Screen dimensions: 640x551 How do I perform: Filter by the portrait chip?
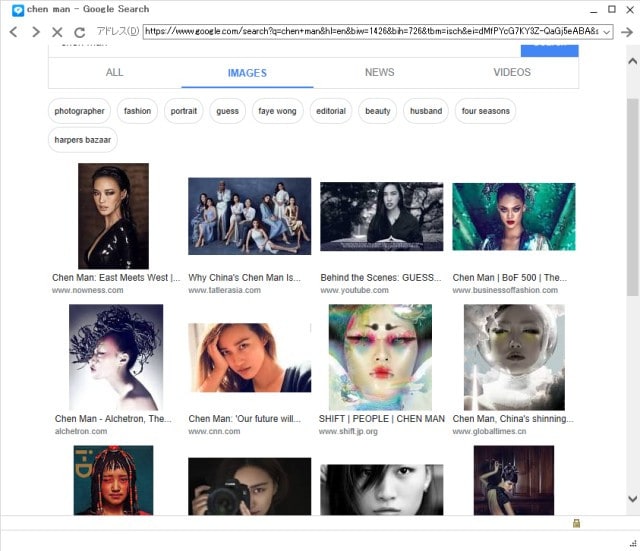(184, 111)
